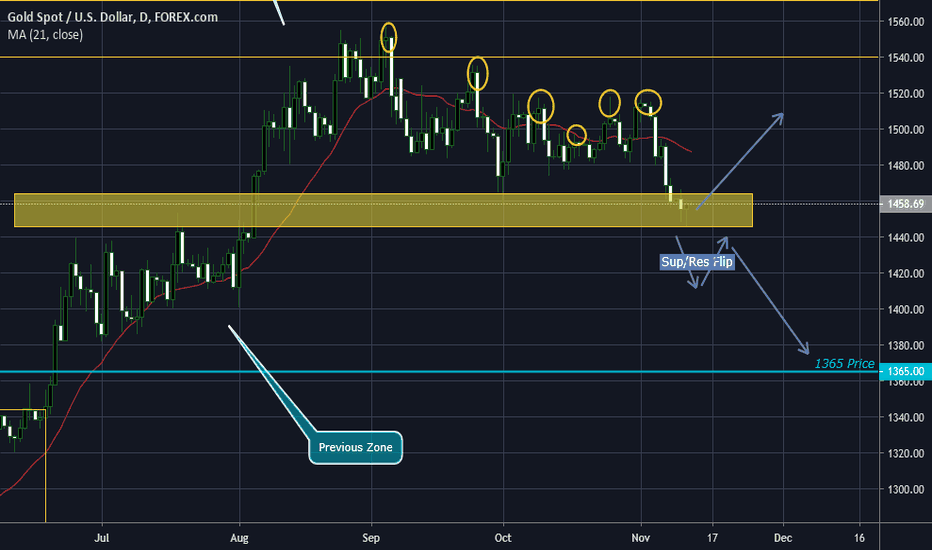Click the 1520.00 price axis label

[906, 94]
